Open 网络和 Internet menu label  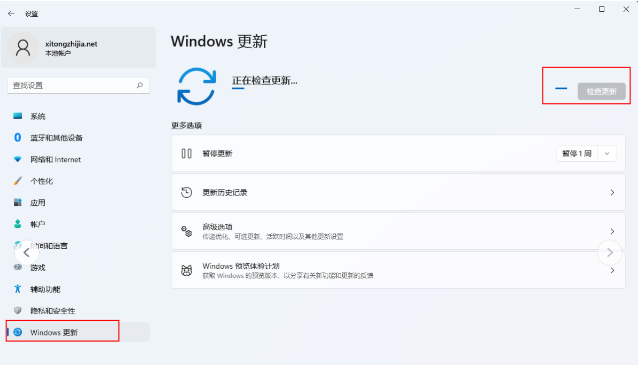coord(56,160)
